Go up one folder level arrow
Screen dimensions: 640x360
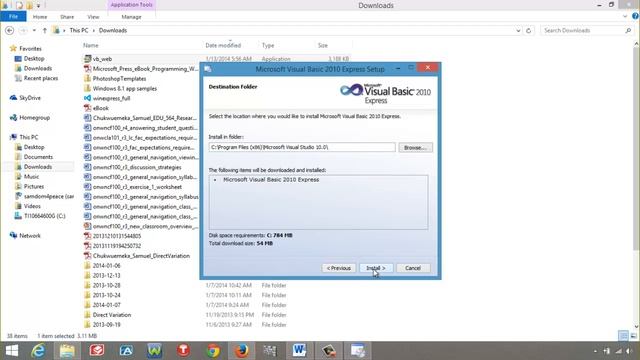click(x=44, y=31)
